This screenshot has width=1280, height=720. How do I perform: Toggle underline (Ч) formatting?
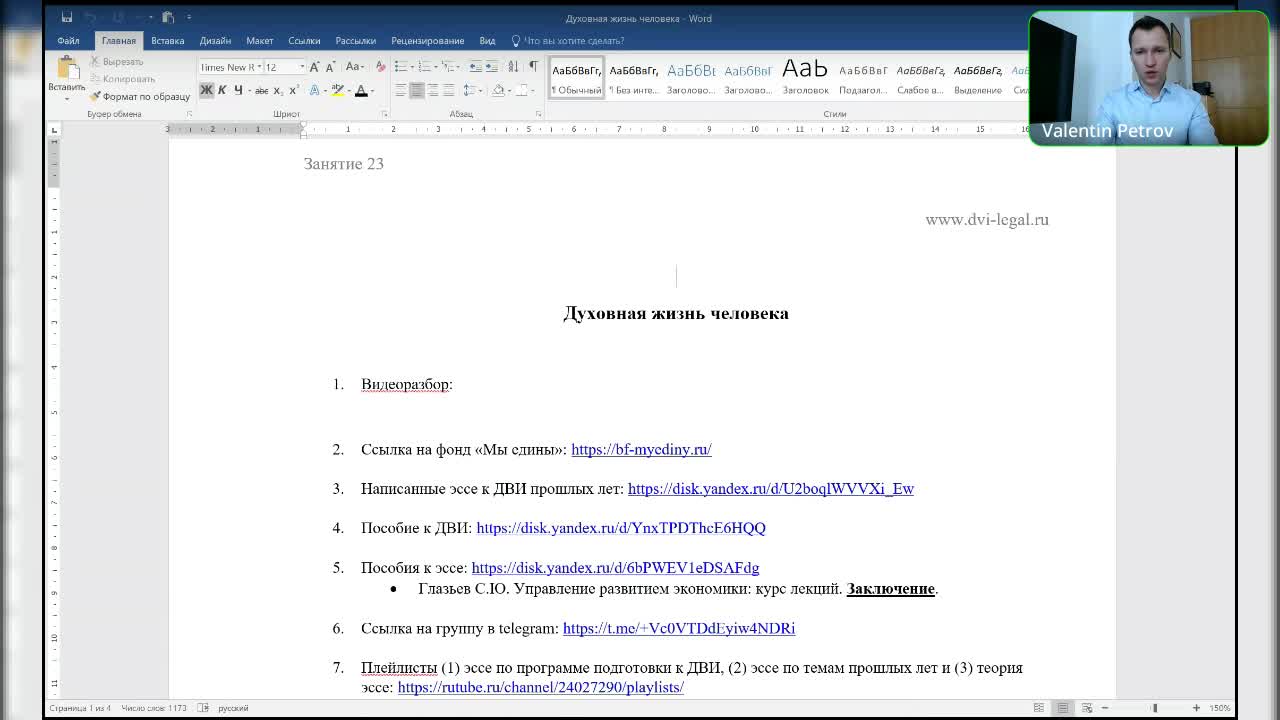coord(238,90)
